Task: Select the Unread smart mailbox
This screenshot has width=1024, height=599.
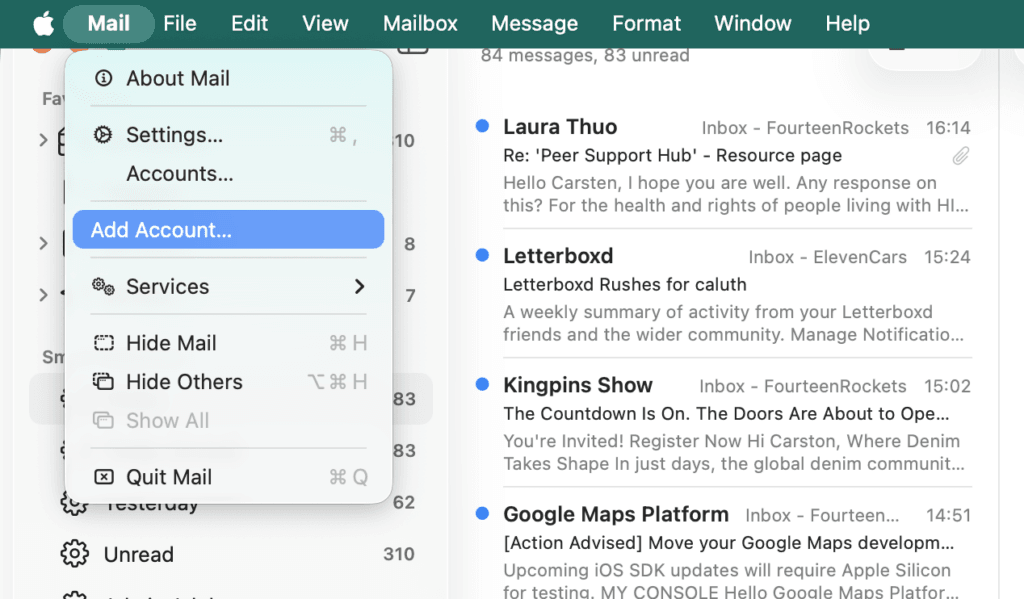Action: pos(231,554)
